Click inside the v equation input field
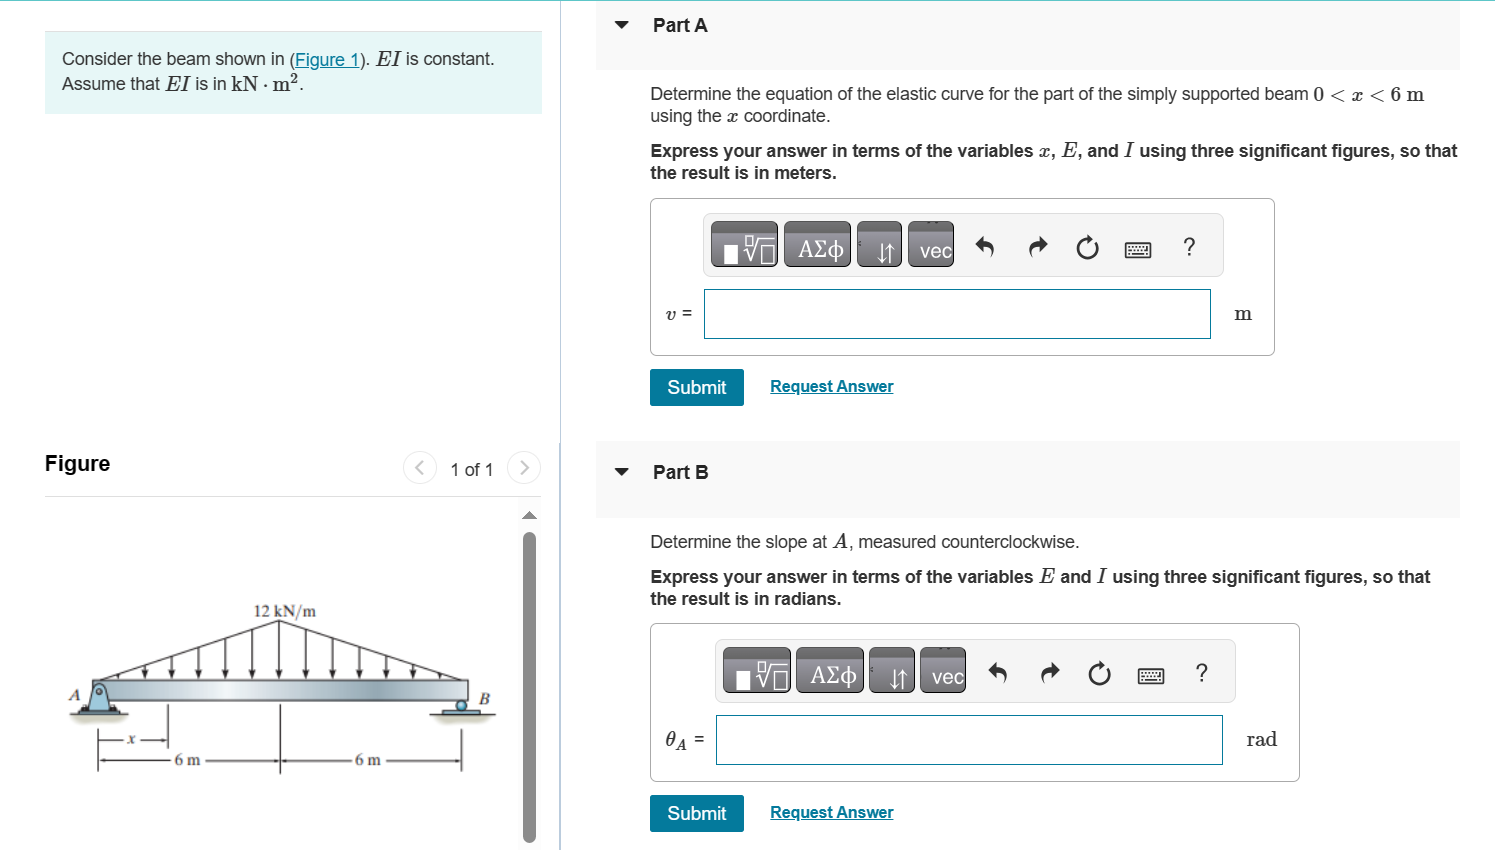This screenshot has width=1495, height=850. pos(957,313)
